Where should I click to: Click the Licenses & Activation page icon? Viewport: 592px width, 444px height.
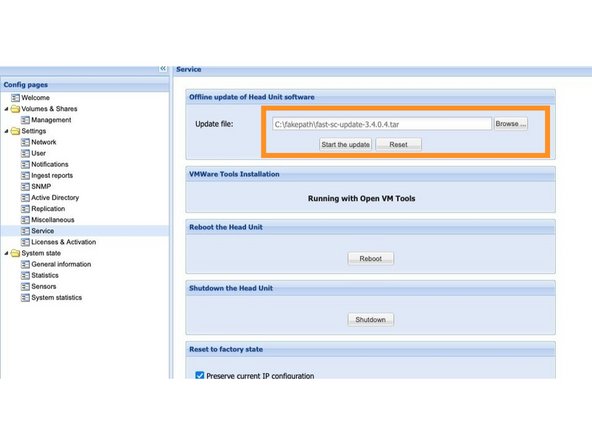[25, 242]
